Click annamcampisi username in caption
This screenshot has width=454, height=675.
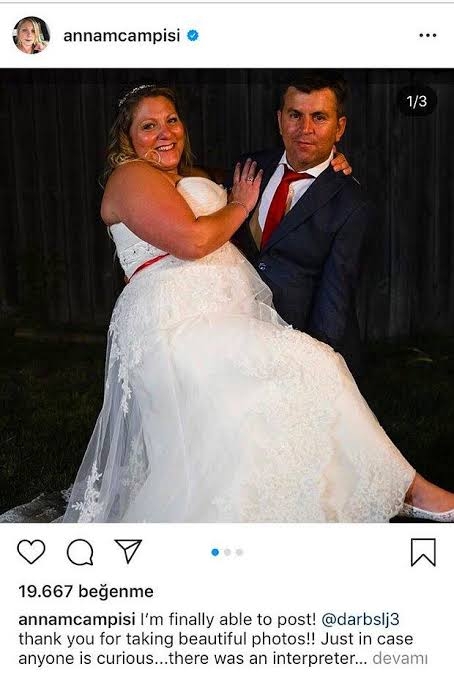pyautogui.click(x=77, y=620)
